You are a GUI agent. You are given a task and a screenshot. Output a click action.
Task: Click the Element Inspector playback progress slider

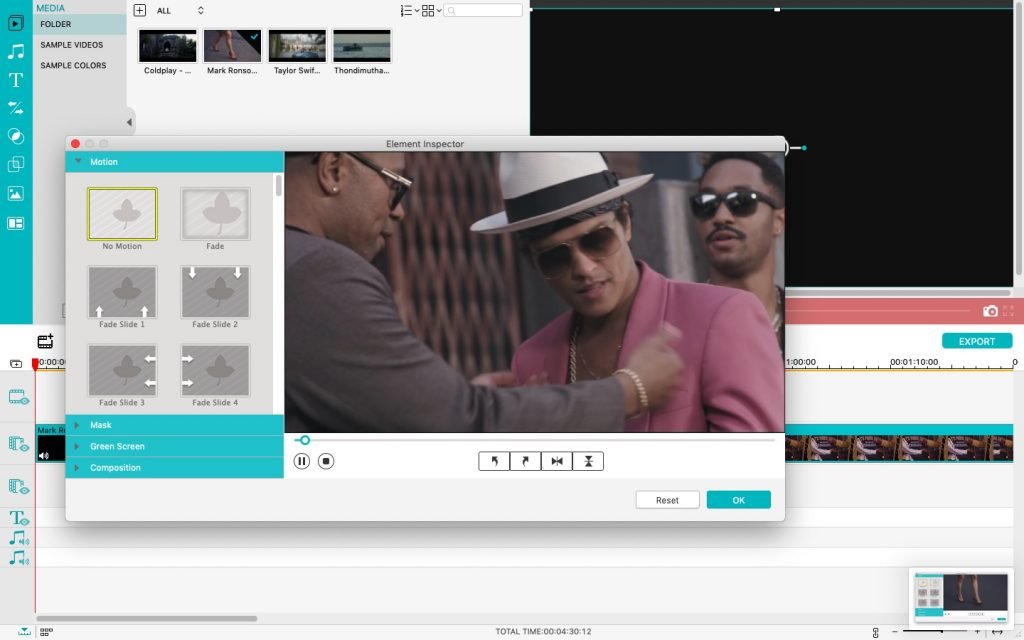(x=534, y=440)
